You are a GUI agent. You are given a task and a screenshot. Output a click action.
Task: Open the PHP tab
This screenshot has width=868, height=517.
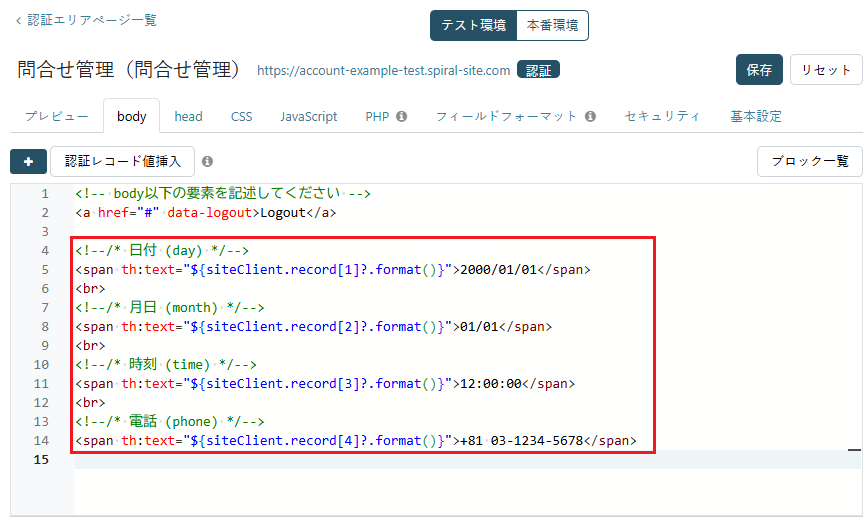tap(377, 116)
